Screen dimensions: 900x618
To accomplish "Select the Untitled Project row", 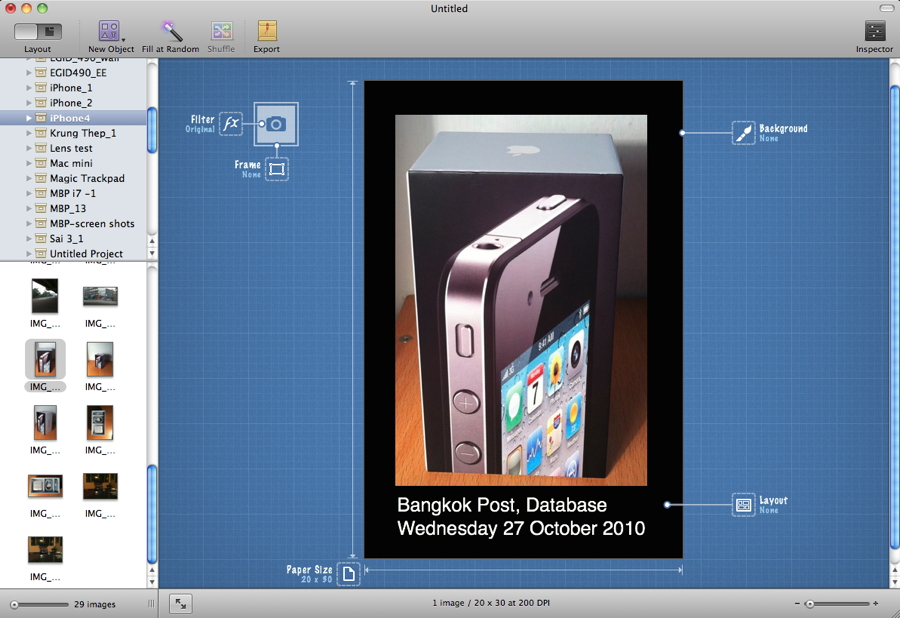I will [73, 254].
